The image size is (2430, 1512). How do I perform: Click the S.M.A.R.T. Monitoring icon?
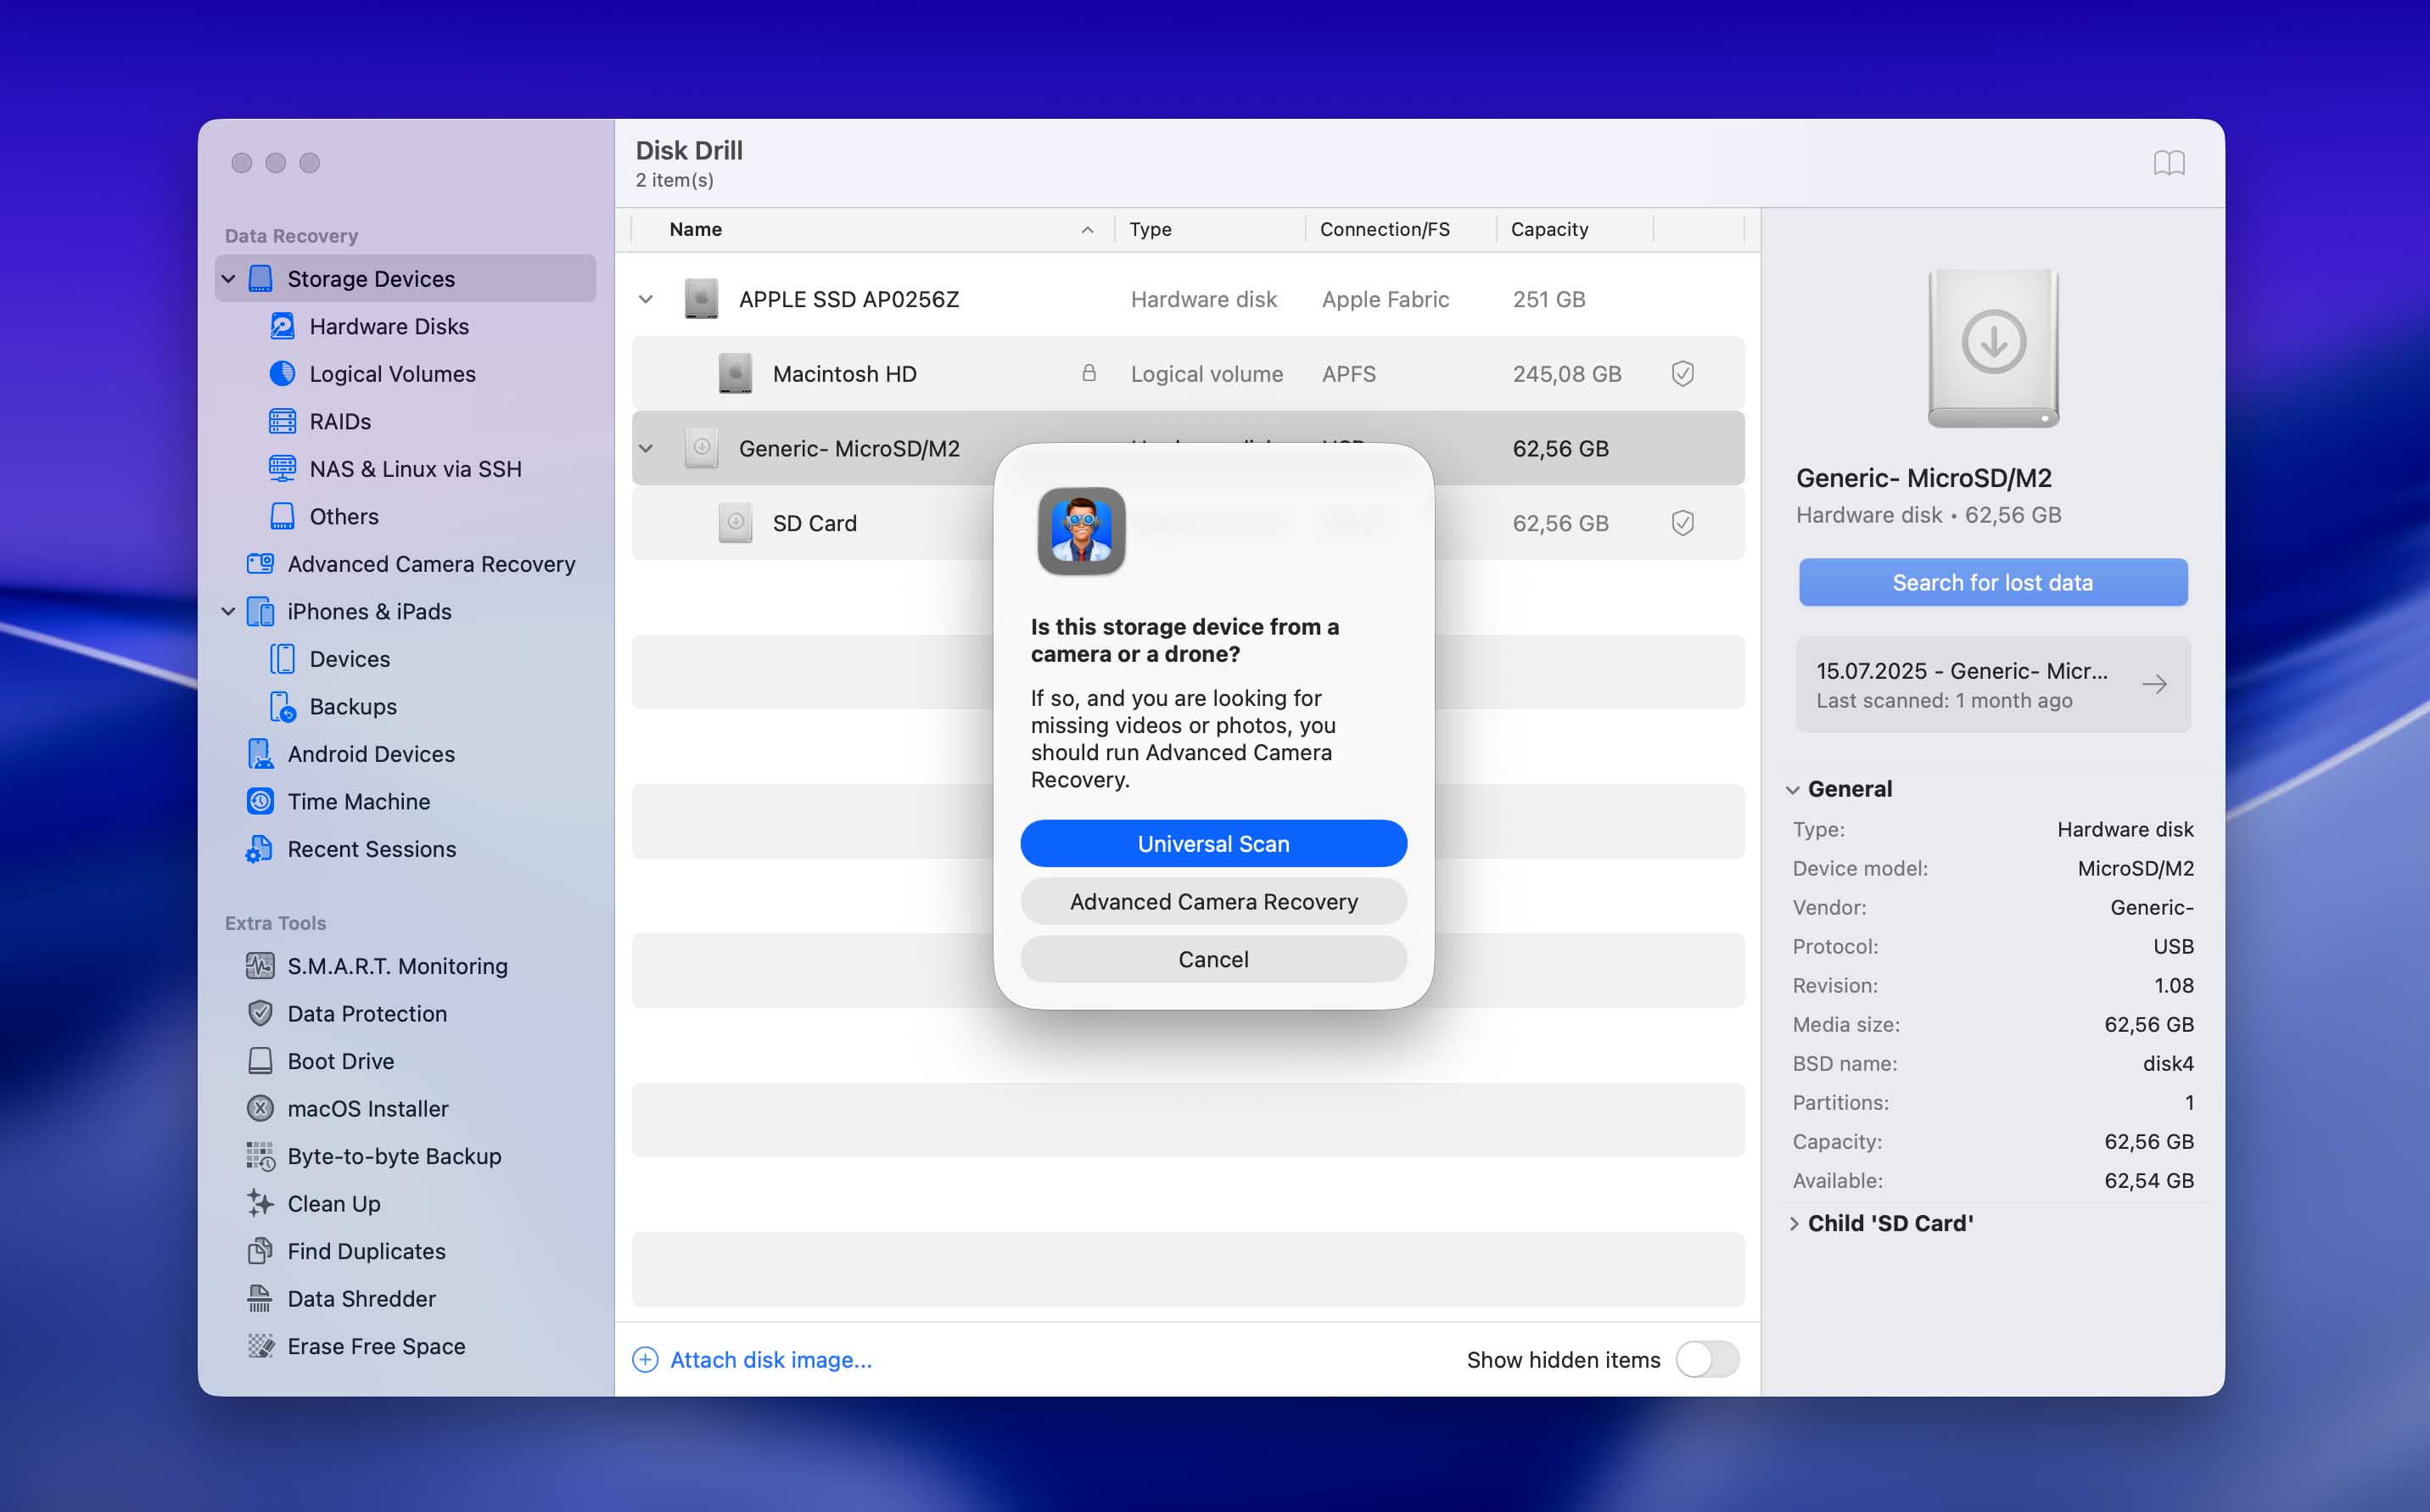tap(260, 965)
